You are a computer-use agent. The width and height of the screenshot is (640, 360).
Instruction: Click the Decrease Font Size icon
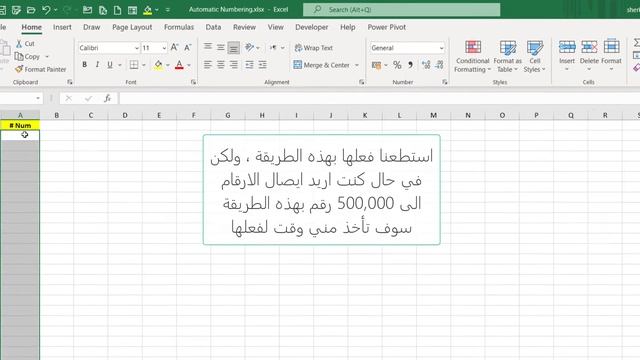click(187, 48)
